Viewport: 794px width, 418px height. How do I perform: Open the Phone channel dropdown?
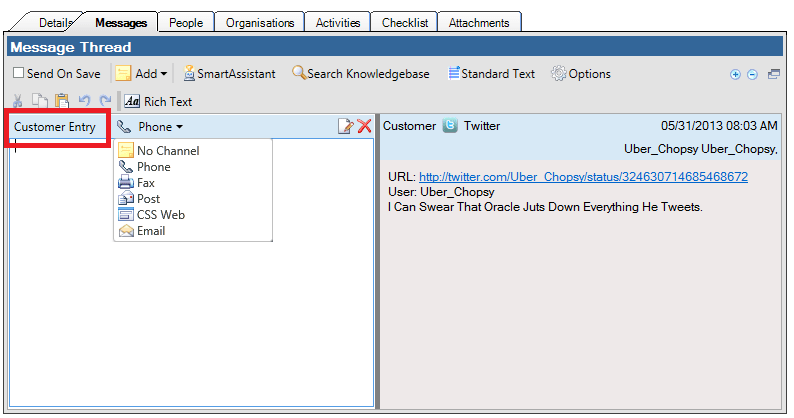[151, 127]
